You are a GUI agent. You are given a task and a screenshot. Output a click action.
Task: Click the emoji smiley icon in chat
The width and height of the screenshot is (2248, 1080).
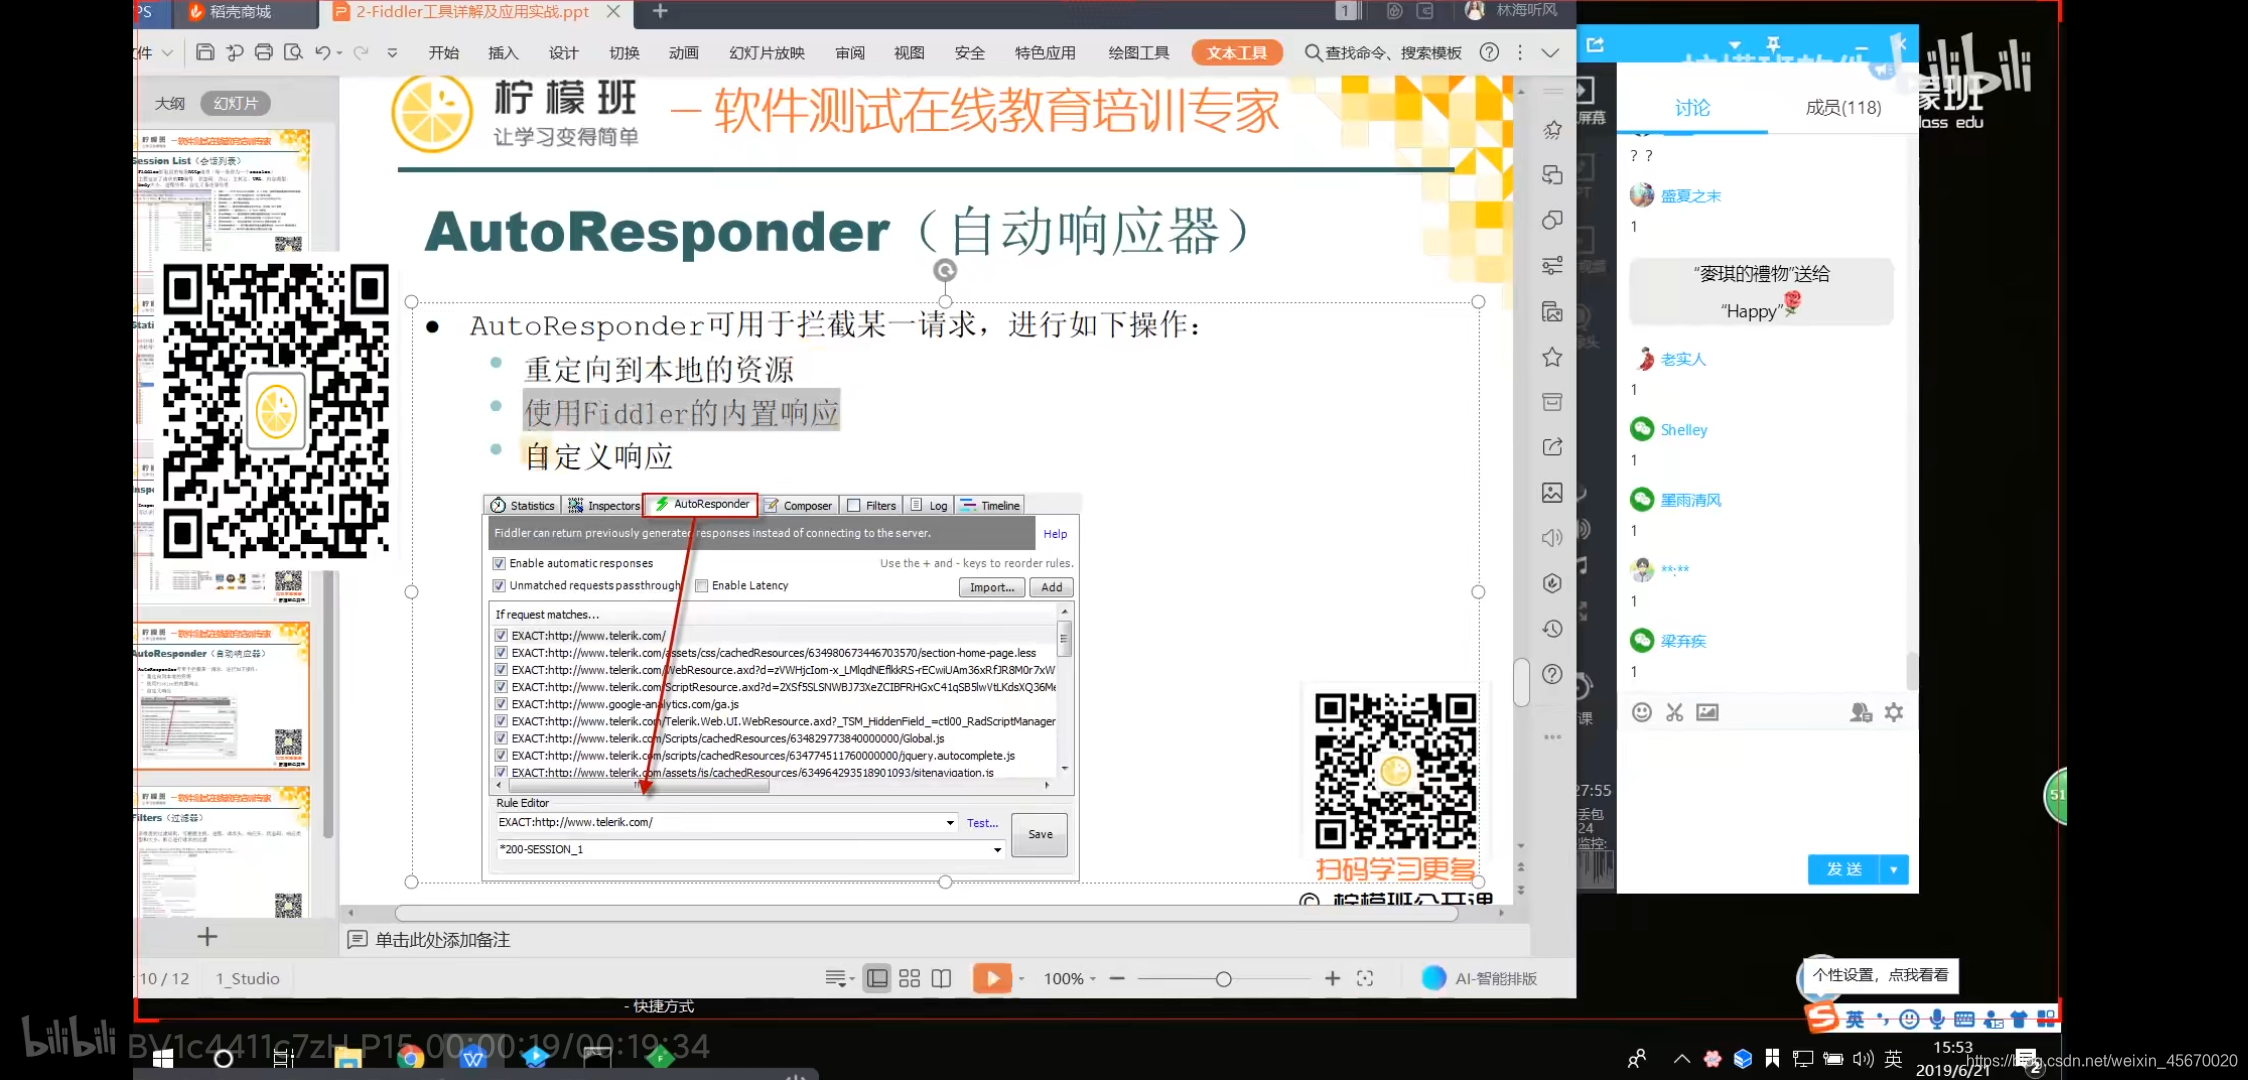(x=1642, y=712)
